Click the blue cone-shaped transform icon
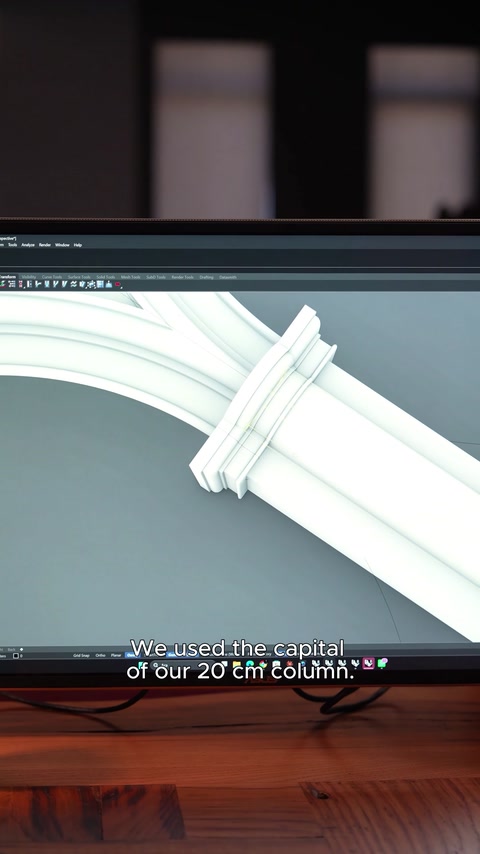The width and height of the screenshot is (480, 854). click(x=108, y=284)
